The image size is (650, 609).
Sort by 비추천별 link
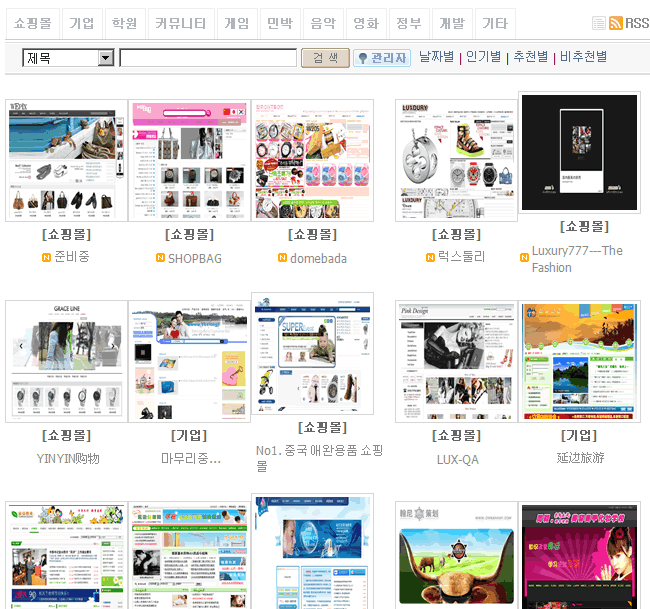pyautogui.click(x=583, y=57)
